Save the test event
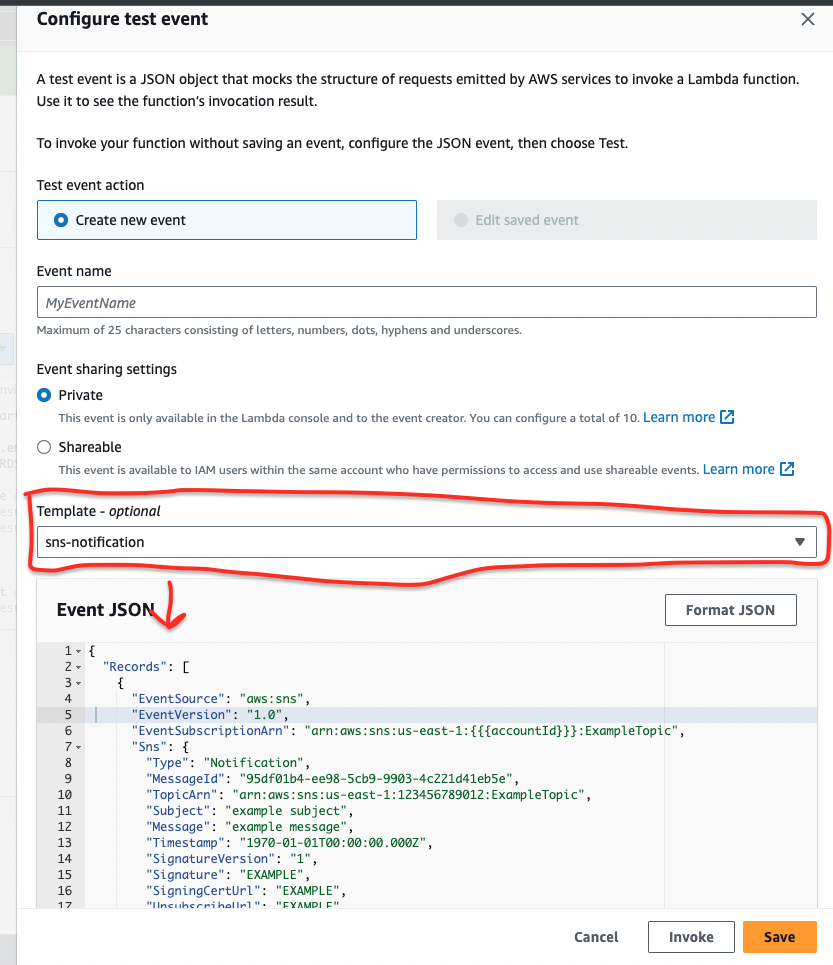This screenshot has width=833, height=965. [x=779, y=937]
